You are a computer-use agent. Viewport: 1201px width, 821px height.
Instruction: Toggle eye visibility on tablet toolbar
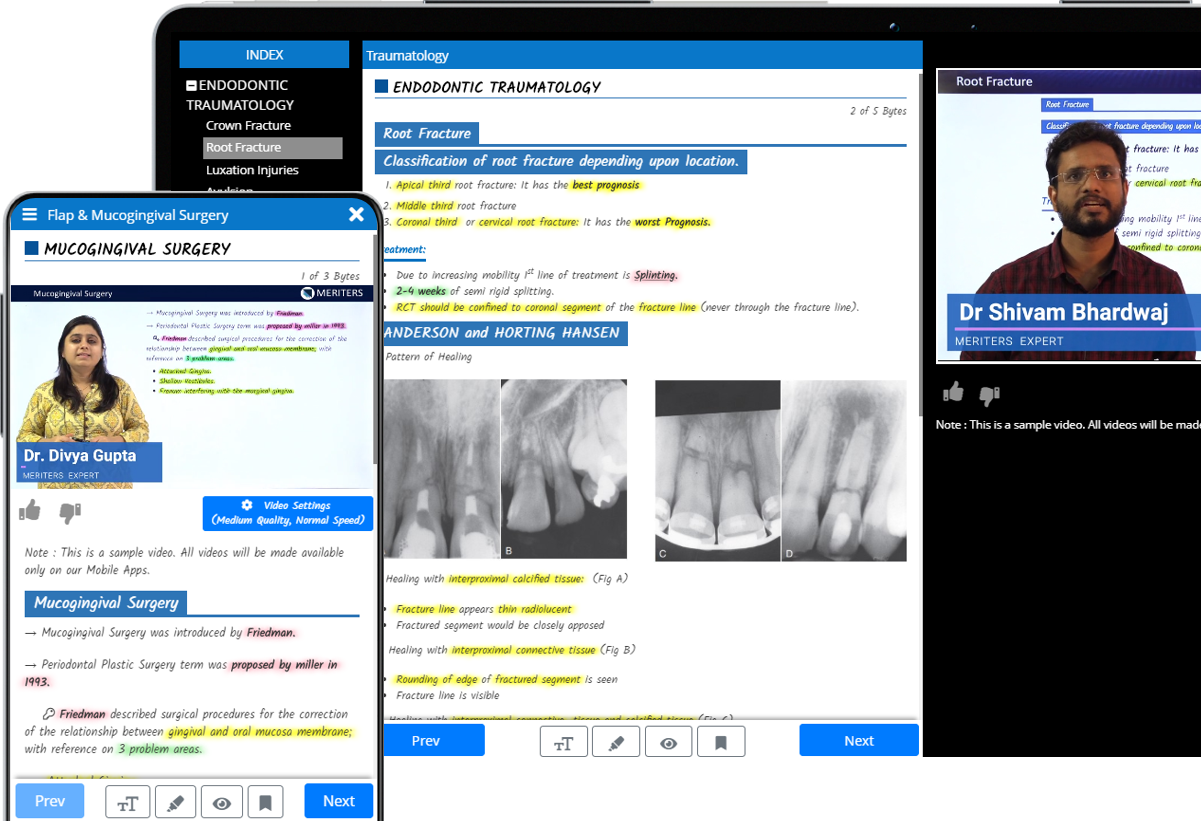(x=669, y=743)
